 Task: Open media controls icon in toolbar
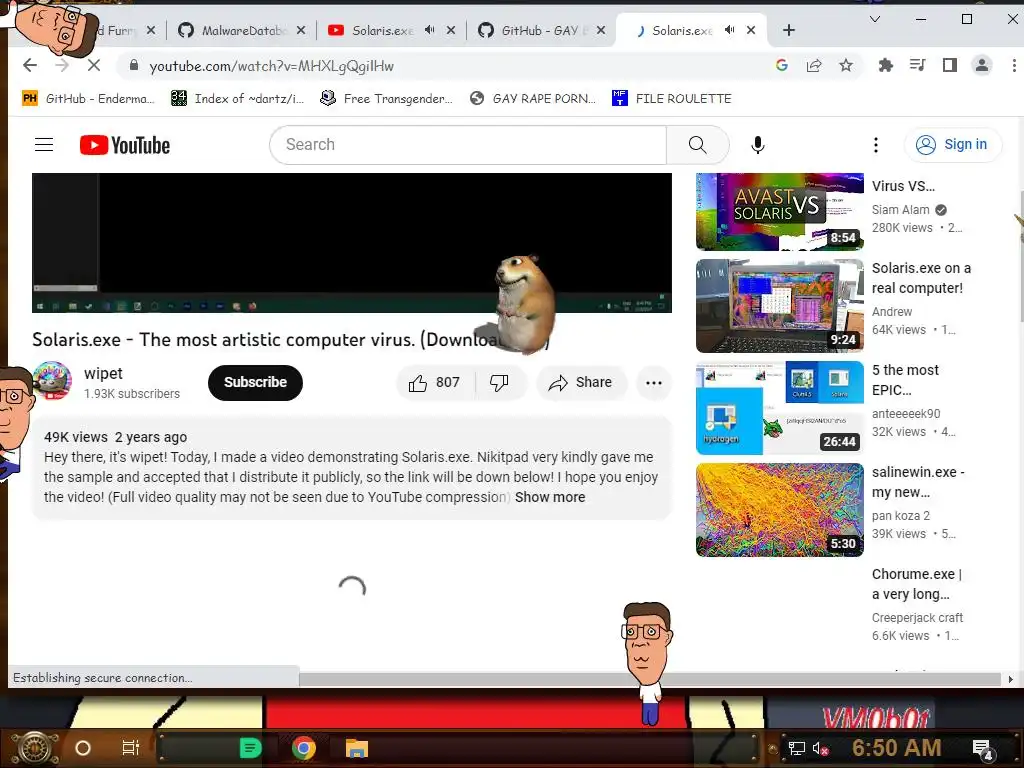click(x=918, y=65)
